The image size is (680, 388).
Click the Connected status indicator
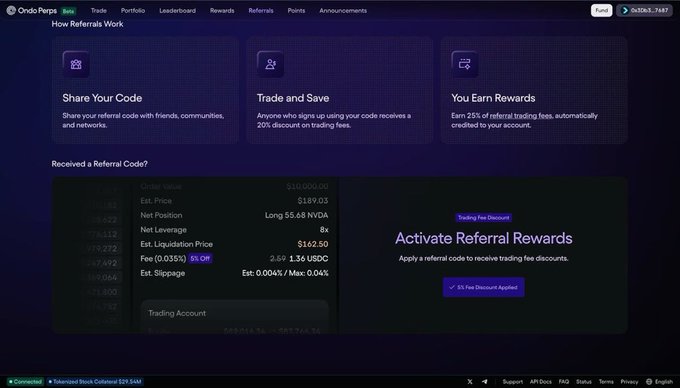[26, 381]
